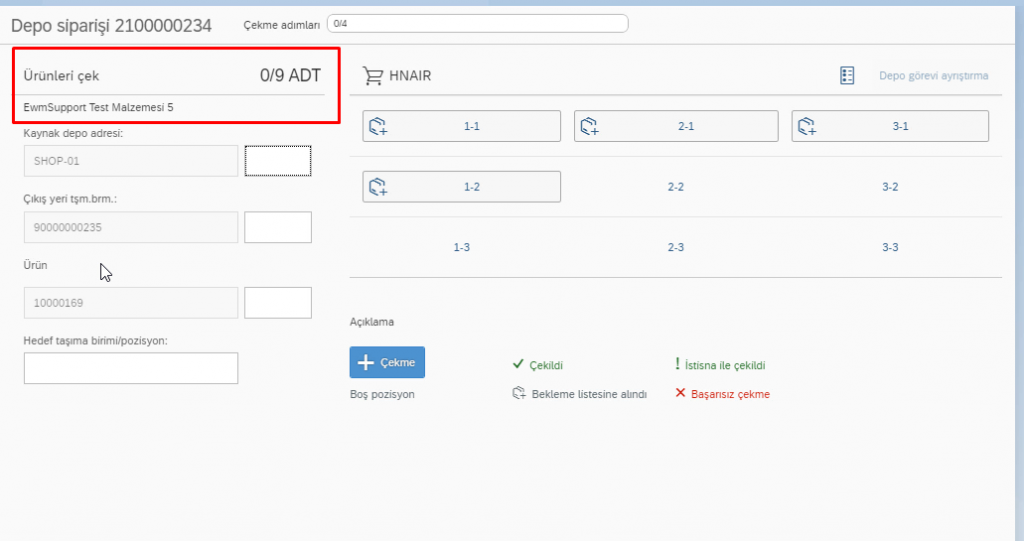Click the waiting-list icon in position 2-1
This screenshot has height=541, width=1024.
590,126
